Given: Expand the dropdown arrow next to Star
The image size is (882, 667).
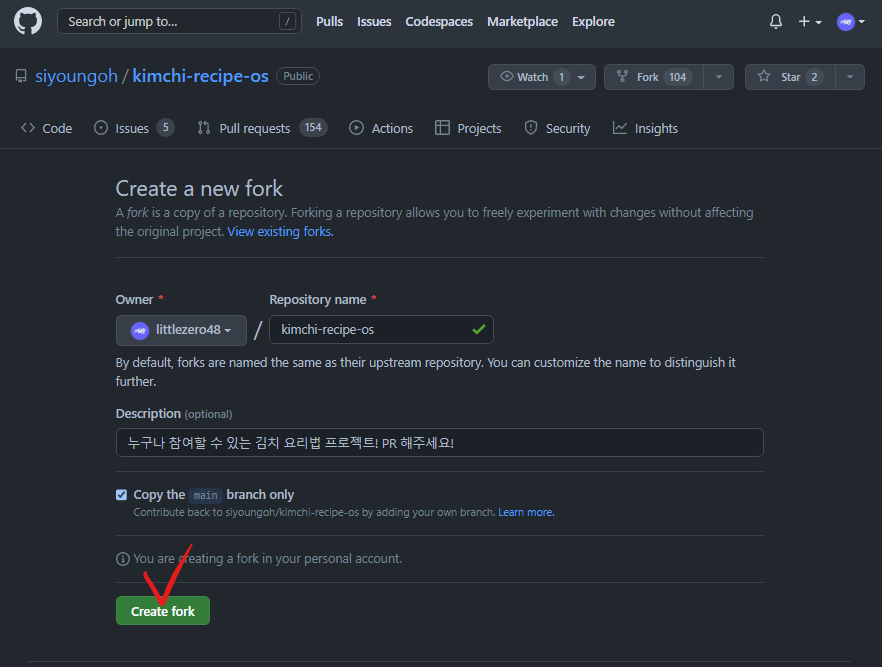Looking at the screenshot, I should coord(850,77).
